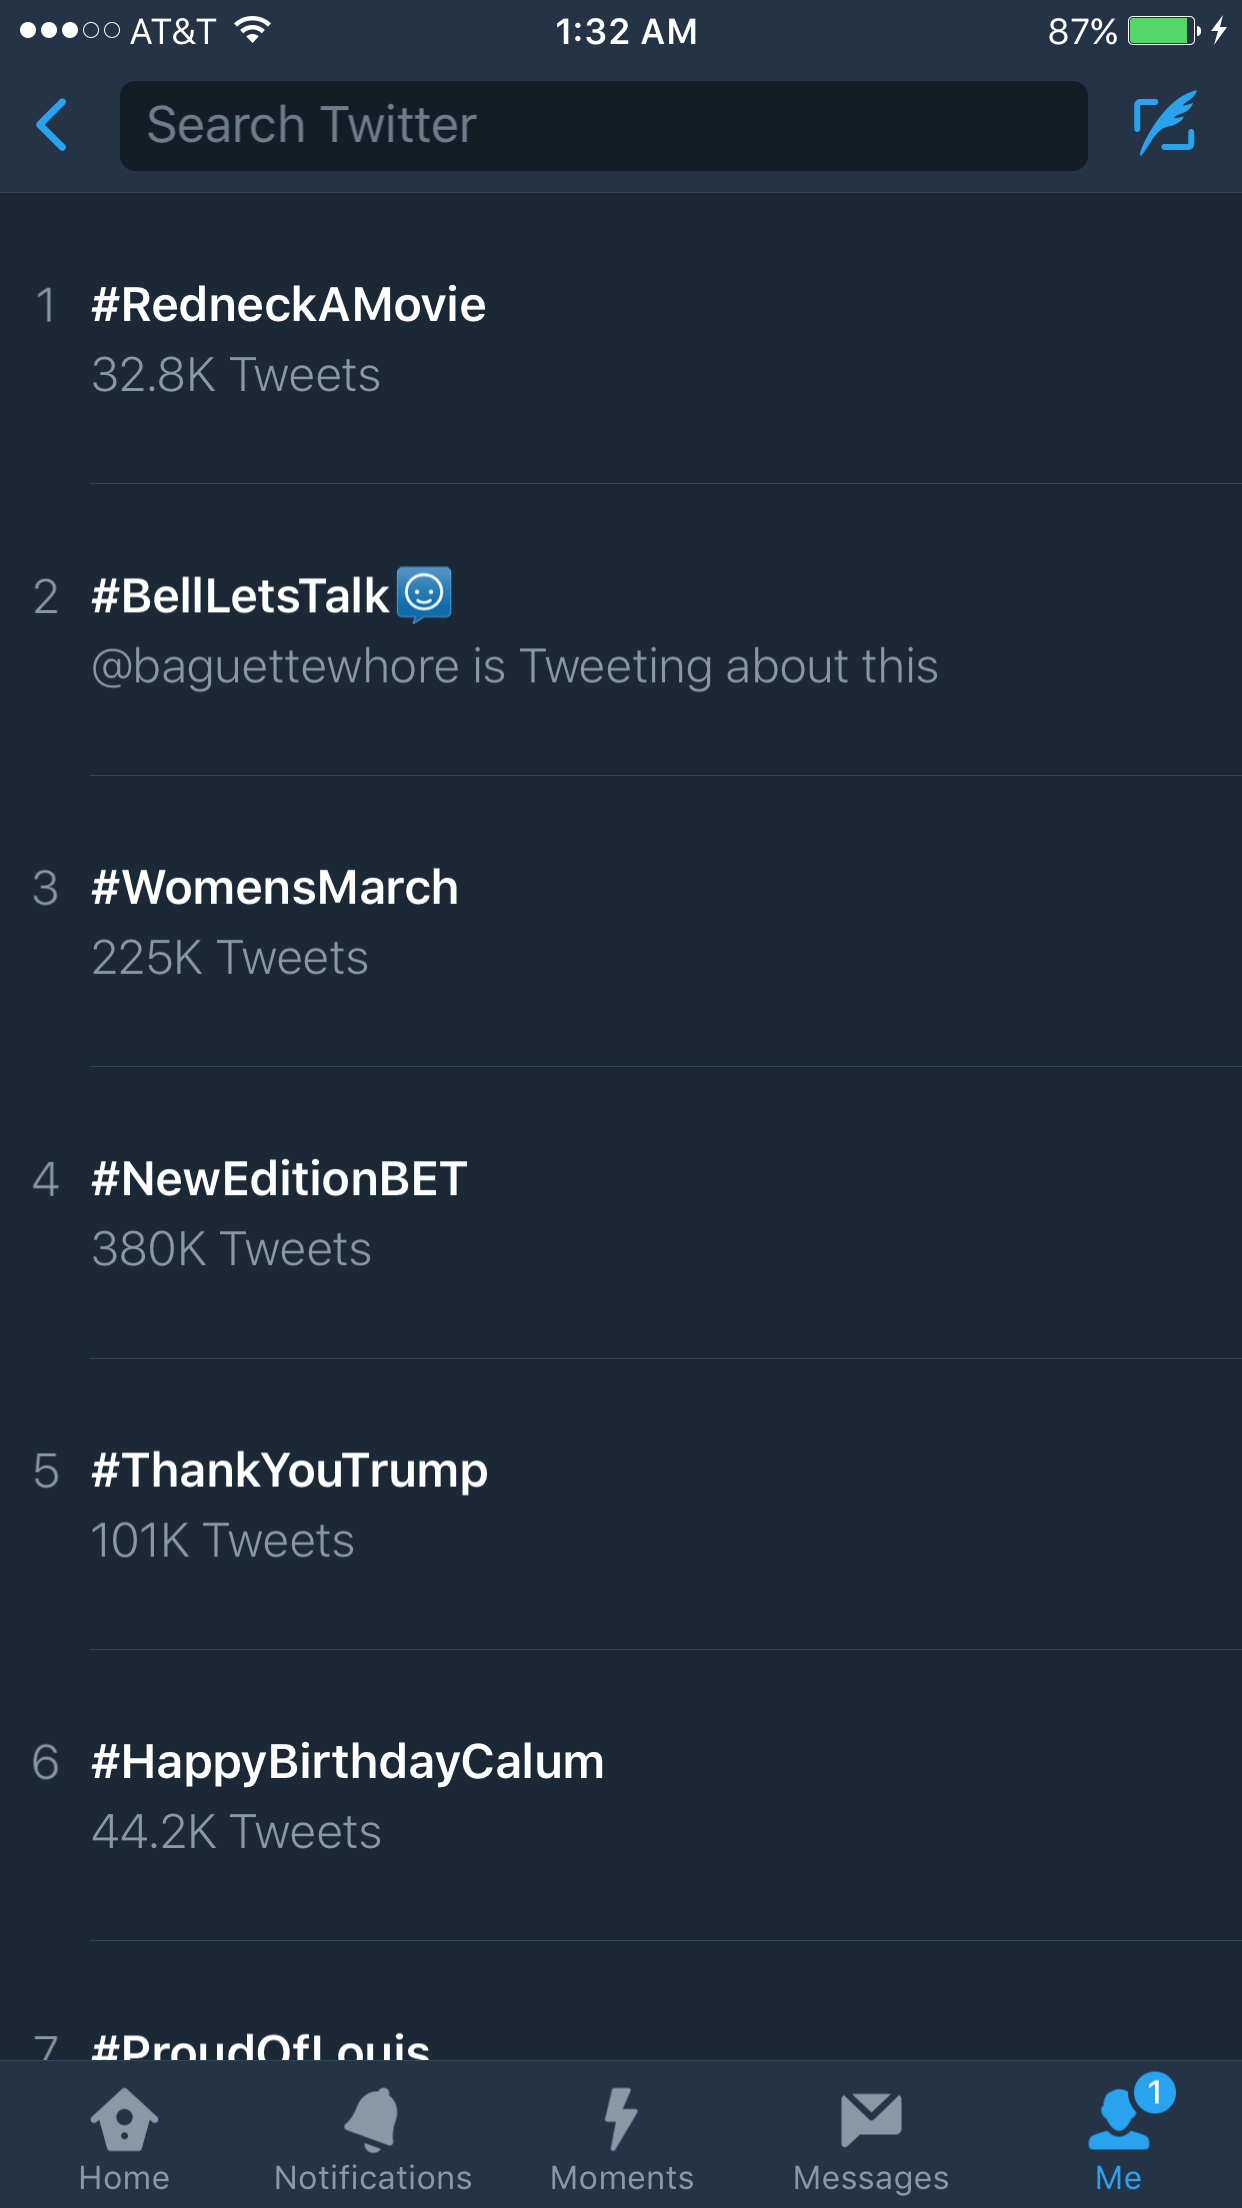View the #ThankYouTrump trending hashtag
The width and height of the screenshot is (1242, 2208).
coord(290,1471)
